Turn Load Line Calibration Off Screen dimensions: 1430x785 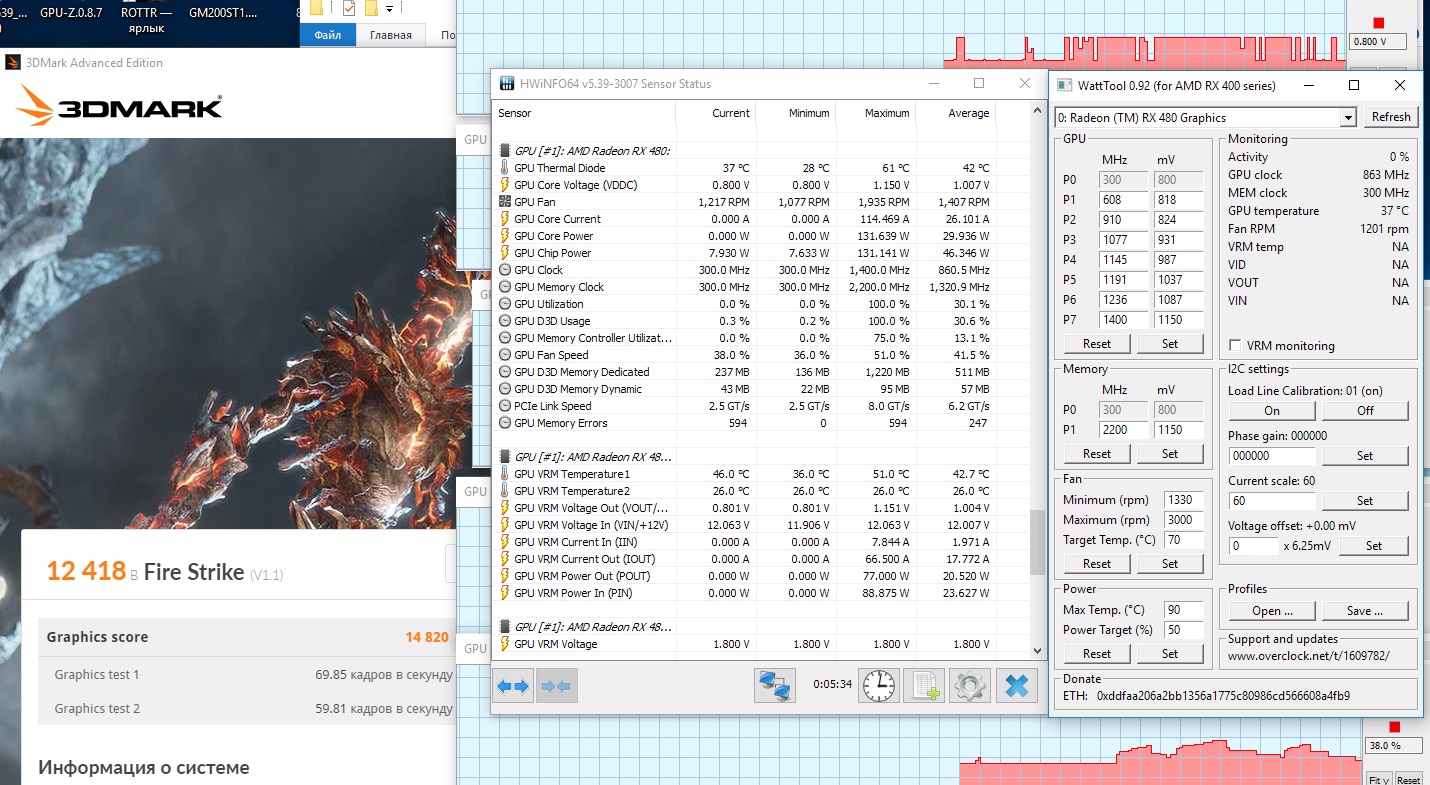pos(1365,411)
